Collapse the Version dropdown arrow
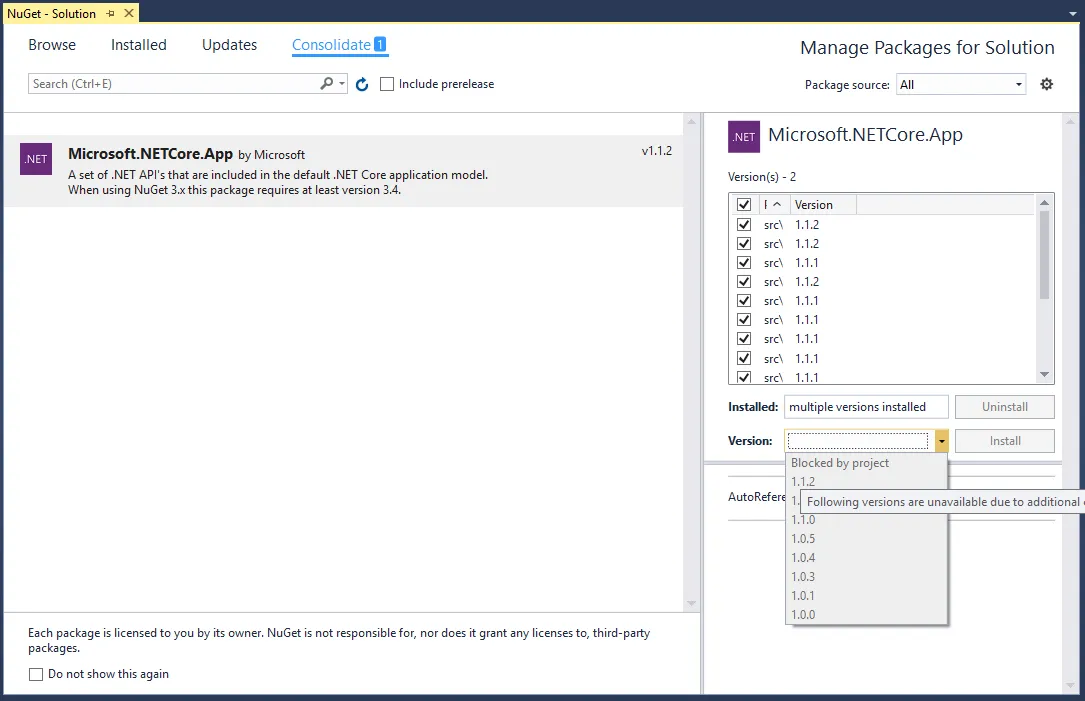 [x=941, y=441]
